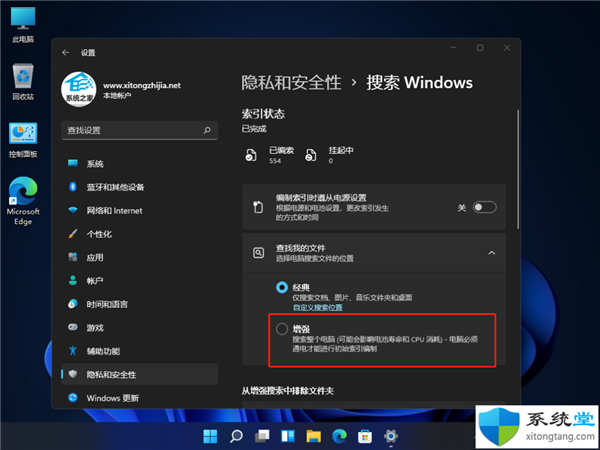The height and width of the screenshot is (450, 600).
Task: Click the 从增强搜索中排除文件夹 heading
Action: (x=288, y=391)
